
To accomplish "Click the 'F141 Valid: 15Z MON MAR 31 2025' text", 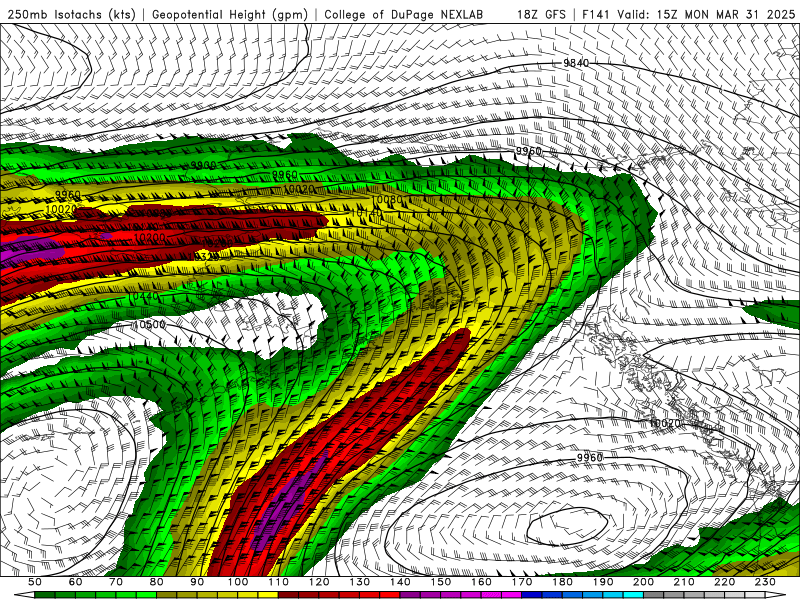I will [688, 15].
